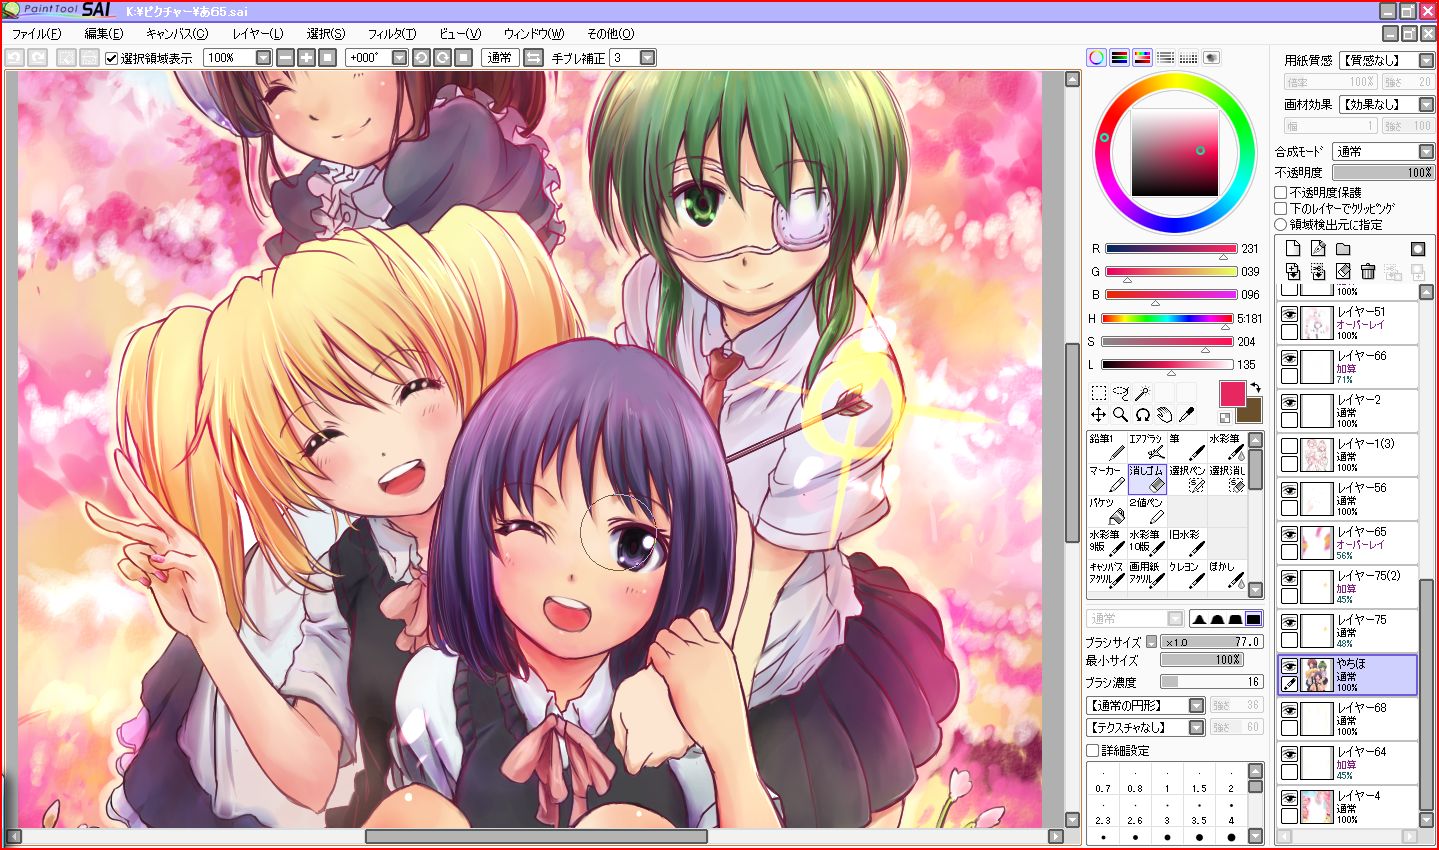
Task: Rotate the canvas view counterclockwise
Action: point(421,58)
